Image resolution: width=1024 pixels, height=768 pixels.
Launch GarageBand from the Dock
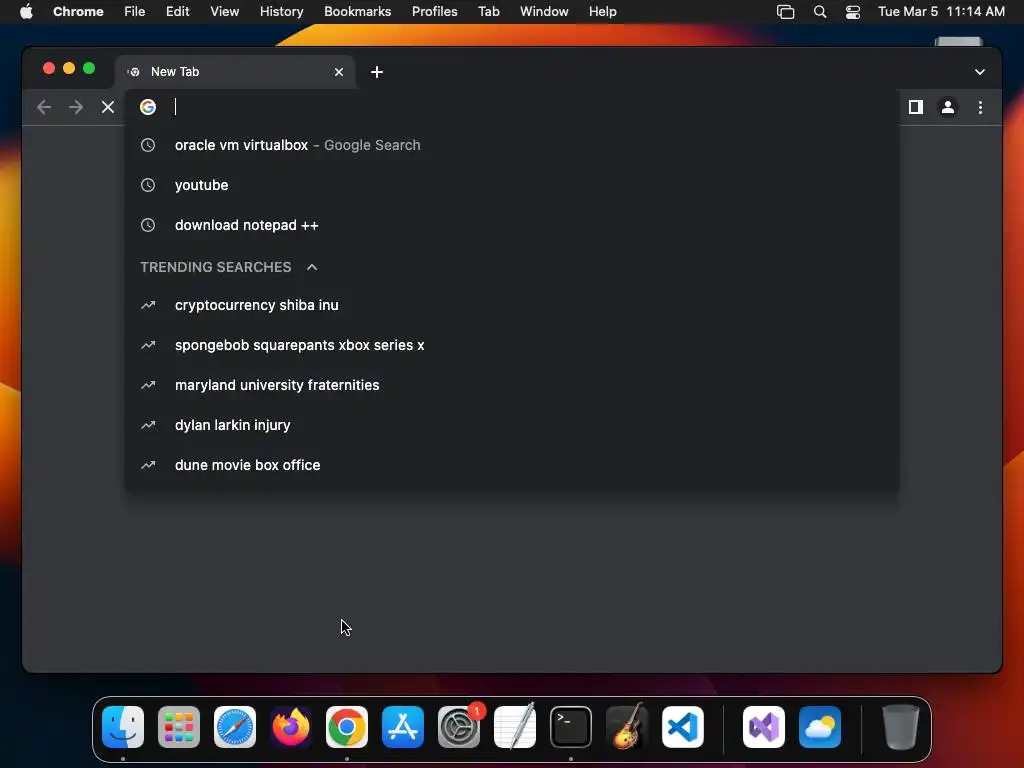(627, 727)
